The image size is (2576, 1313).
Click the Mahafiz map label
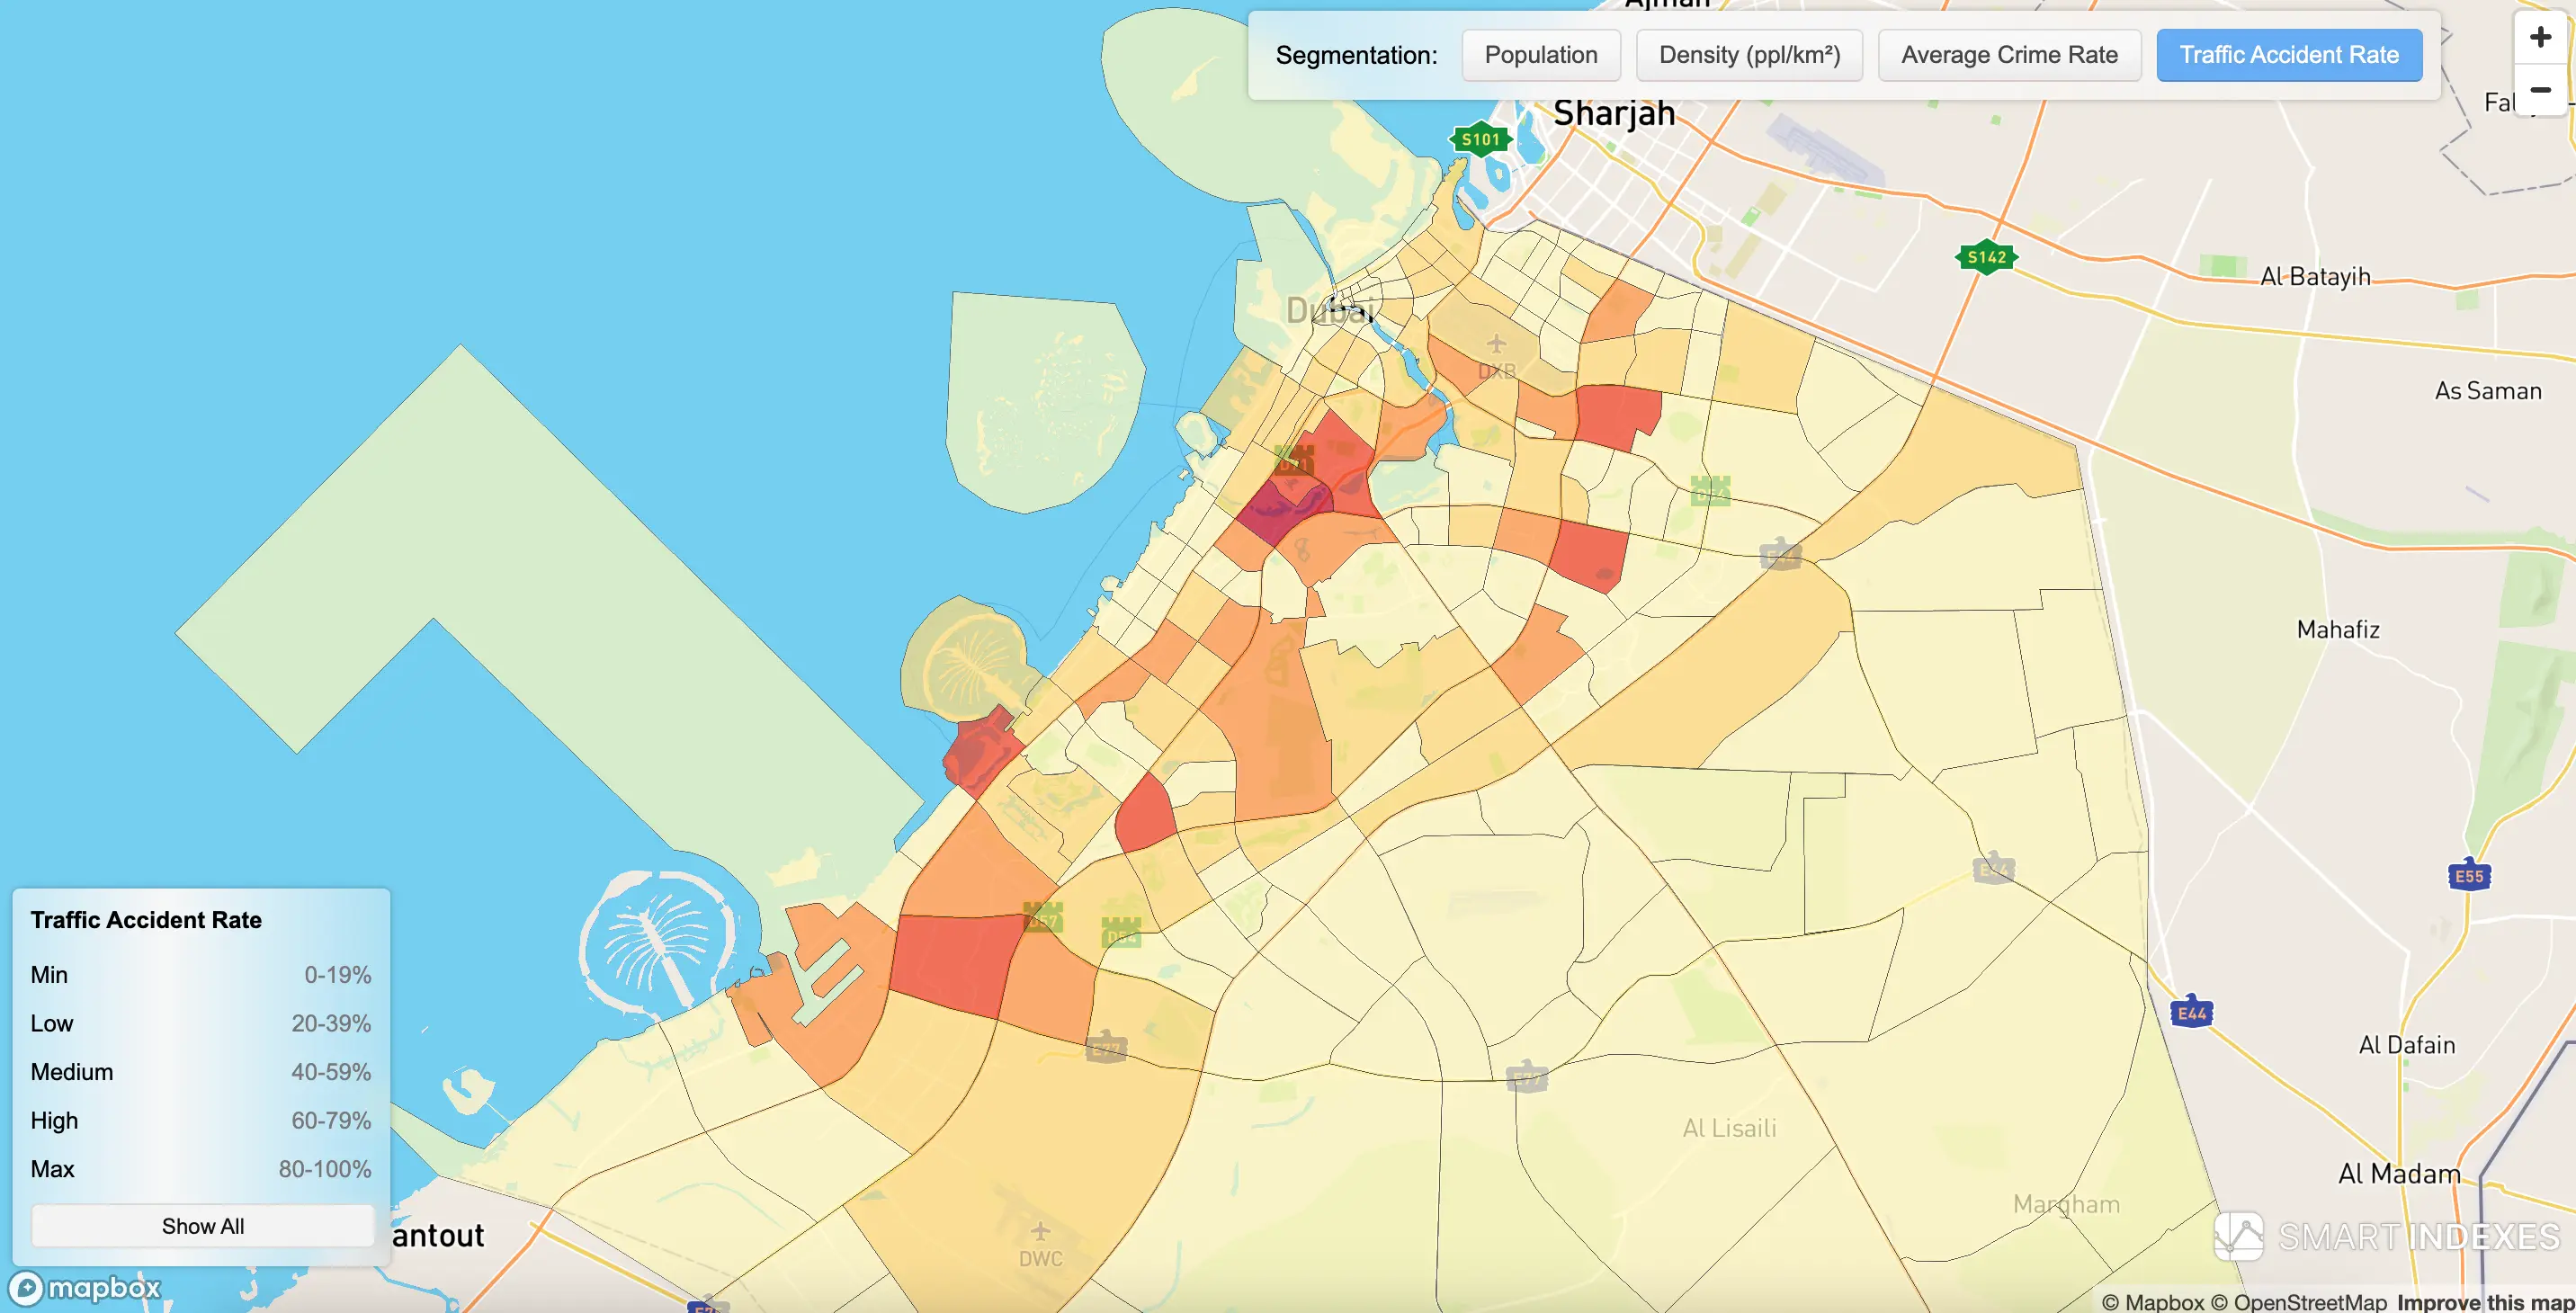click(2338, 629)
